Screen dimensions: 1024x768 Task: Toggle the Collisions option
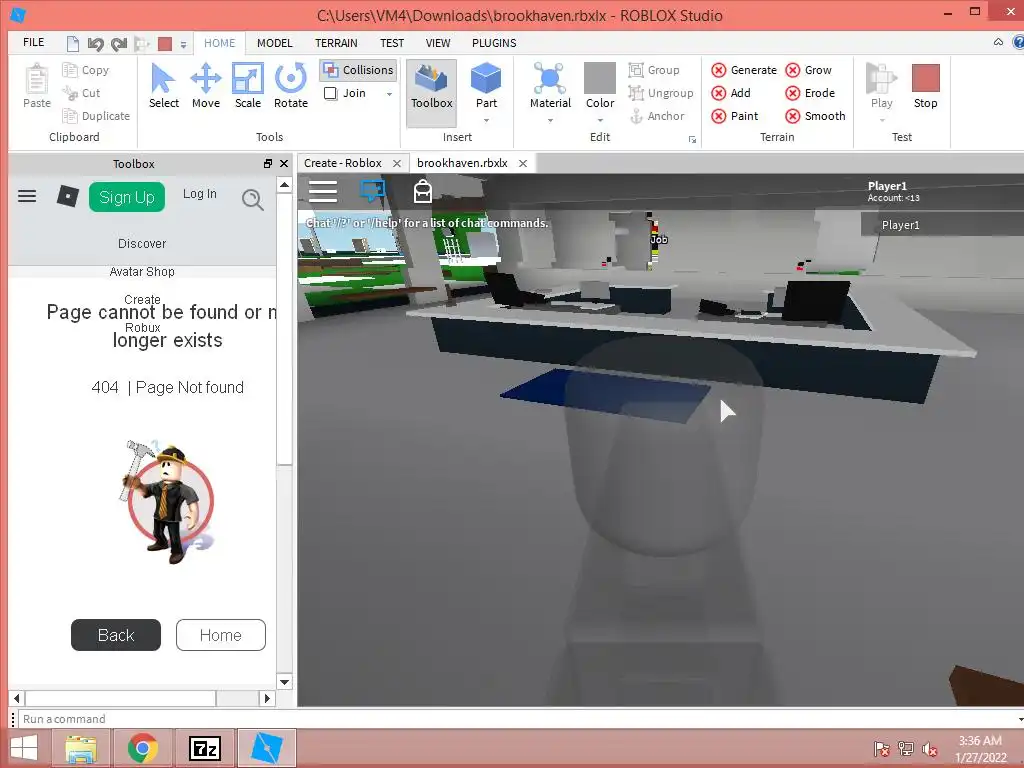point(358,70)
